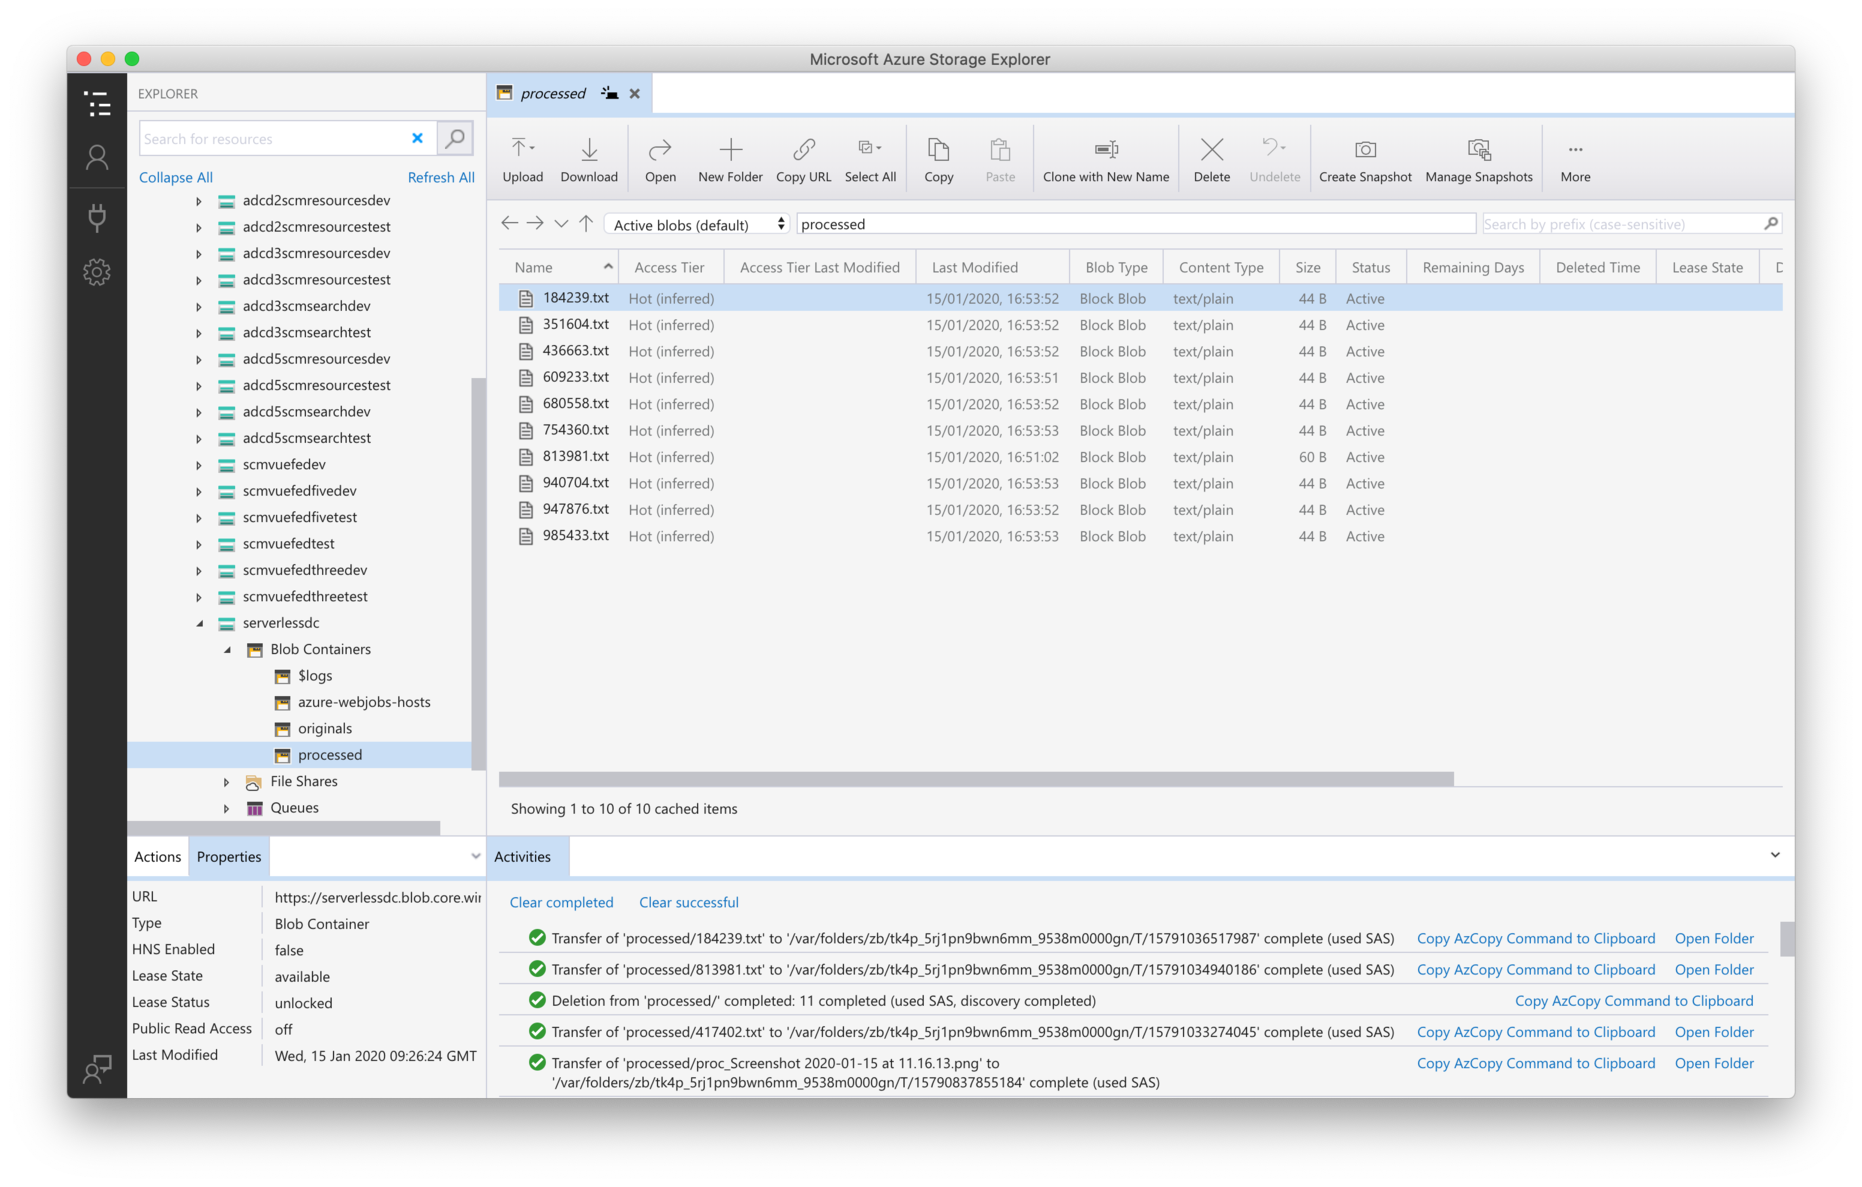Open Settings via the gear icon
This screenshot has height=1187, width=1862.
click(96, 271)
